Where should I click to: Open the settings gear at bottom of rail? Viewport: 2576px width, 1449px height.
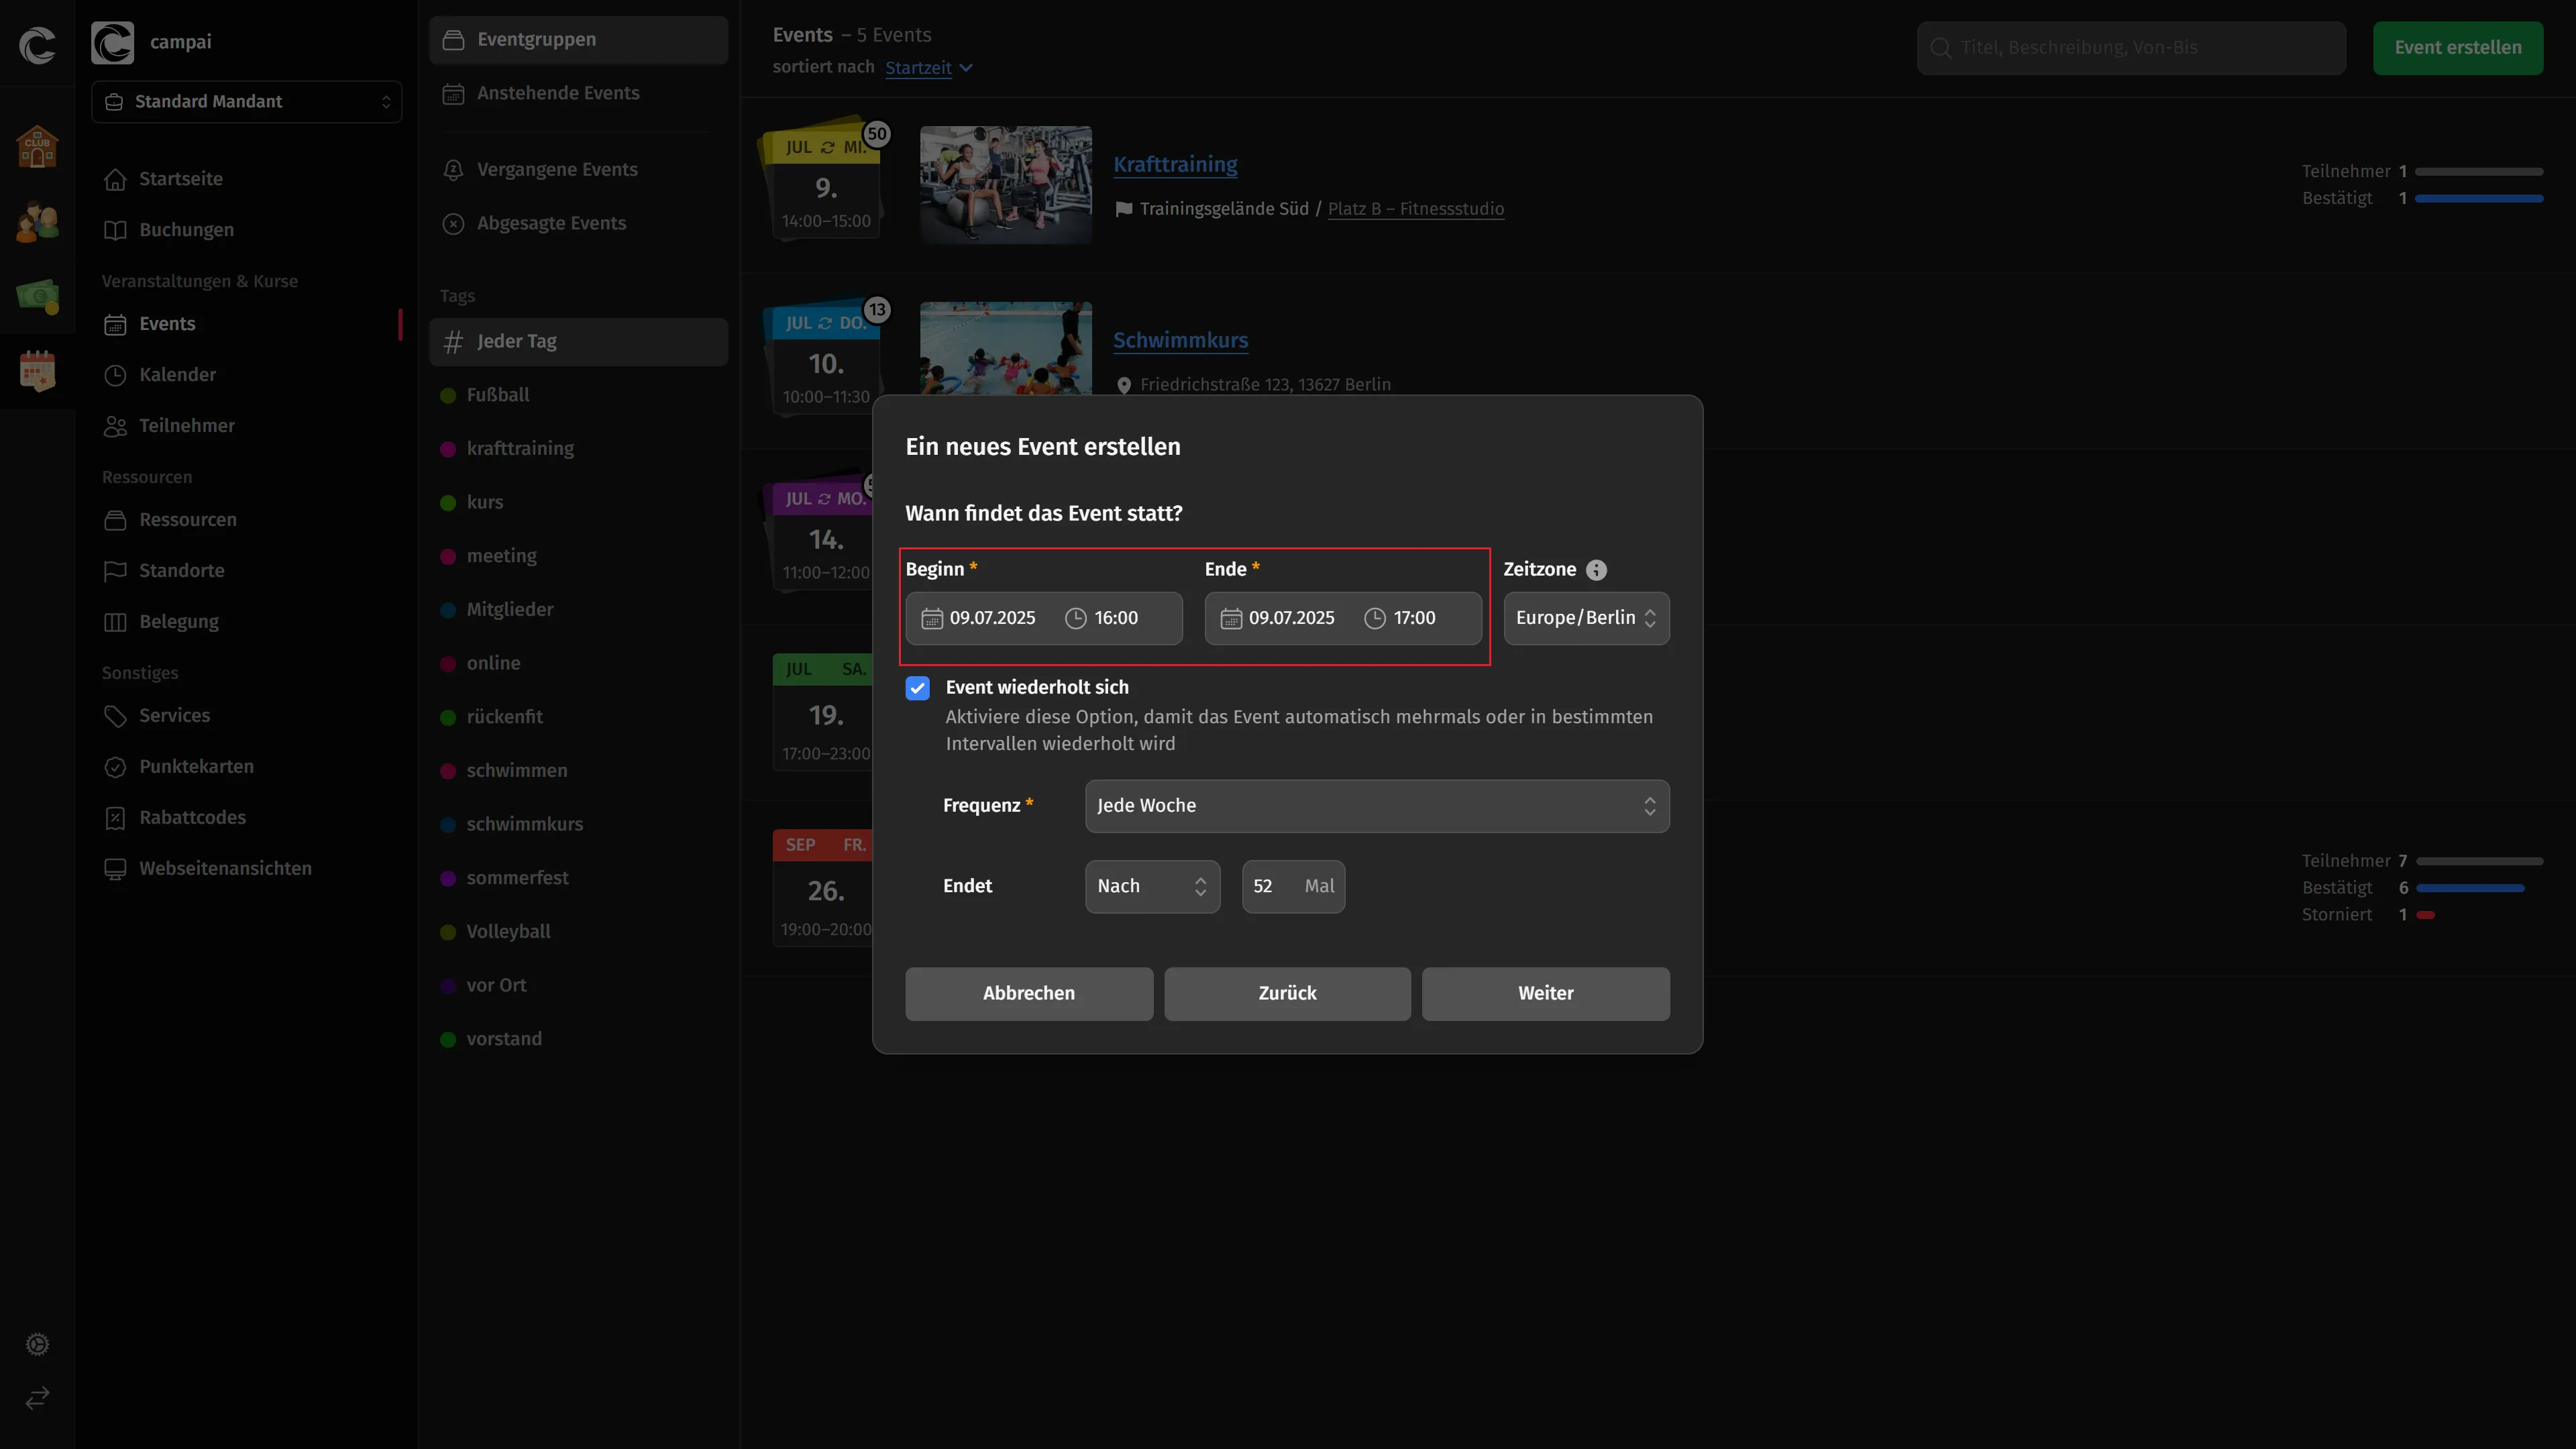tap(37, 1344)
